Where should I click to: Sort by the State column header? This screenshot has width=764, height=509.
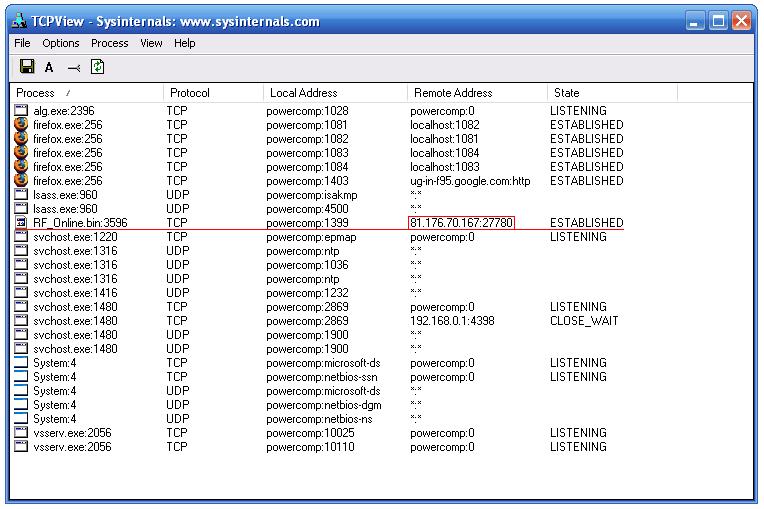(612, 93)
